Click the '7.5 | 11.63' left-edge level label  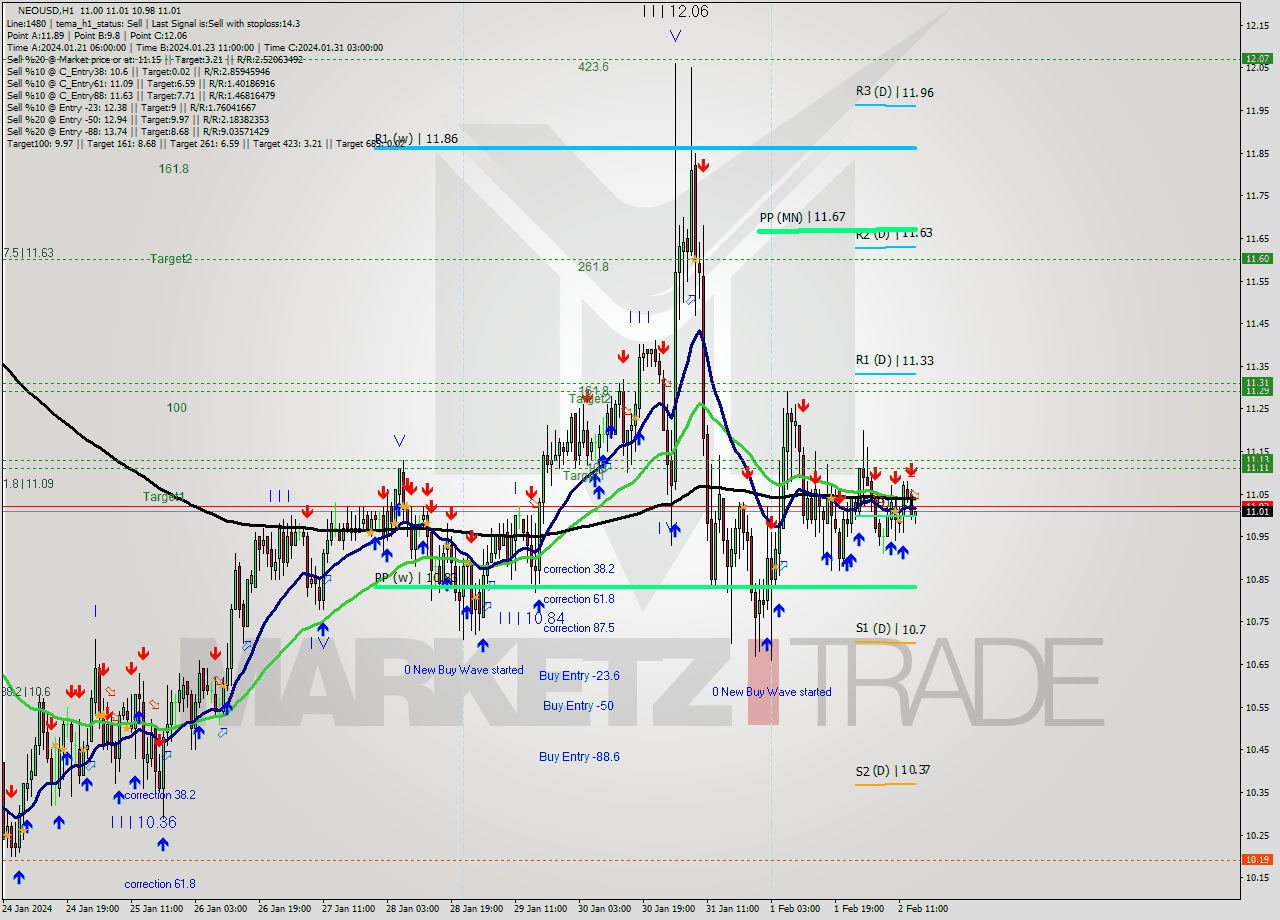click(x=28, y=254)
